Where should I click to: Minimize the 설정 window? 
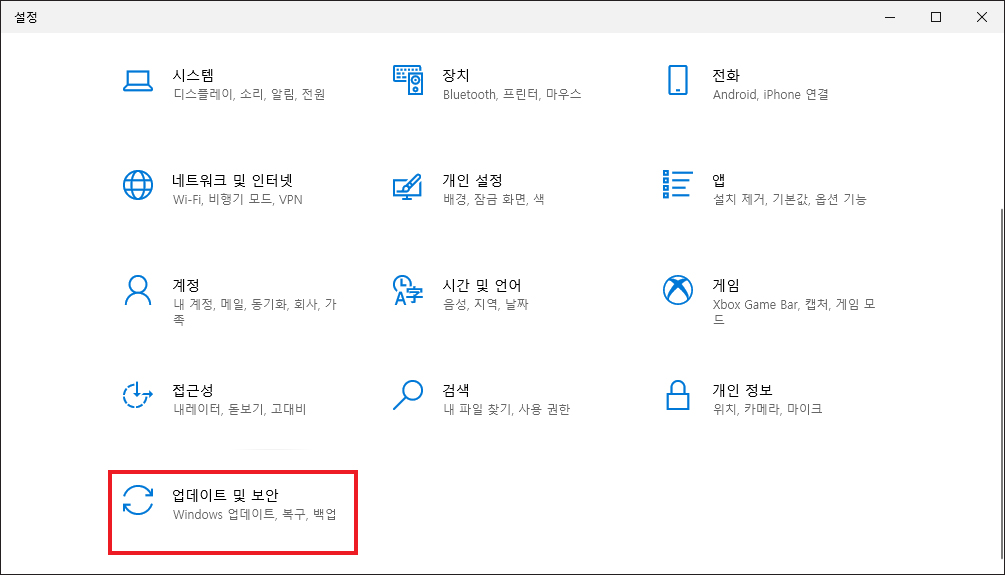point(890,17)
